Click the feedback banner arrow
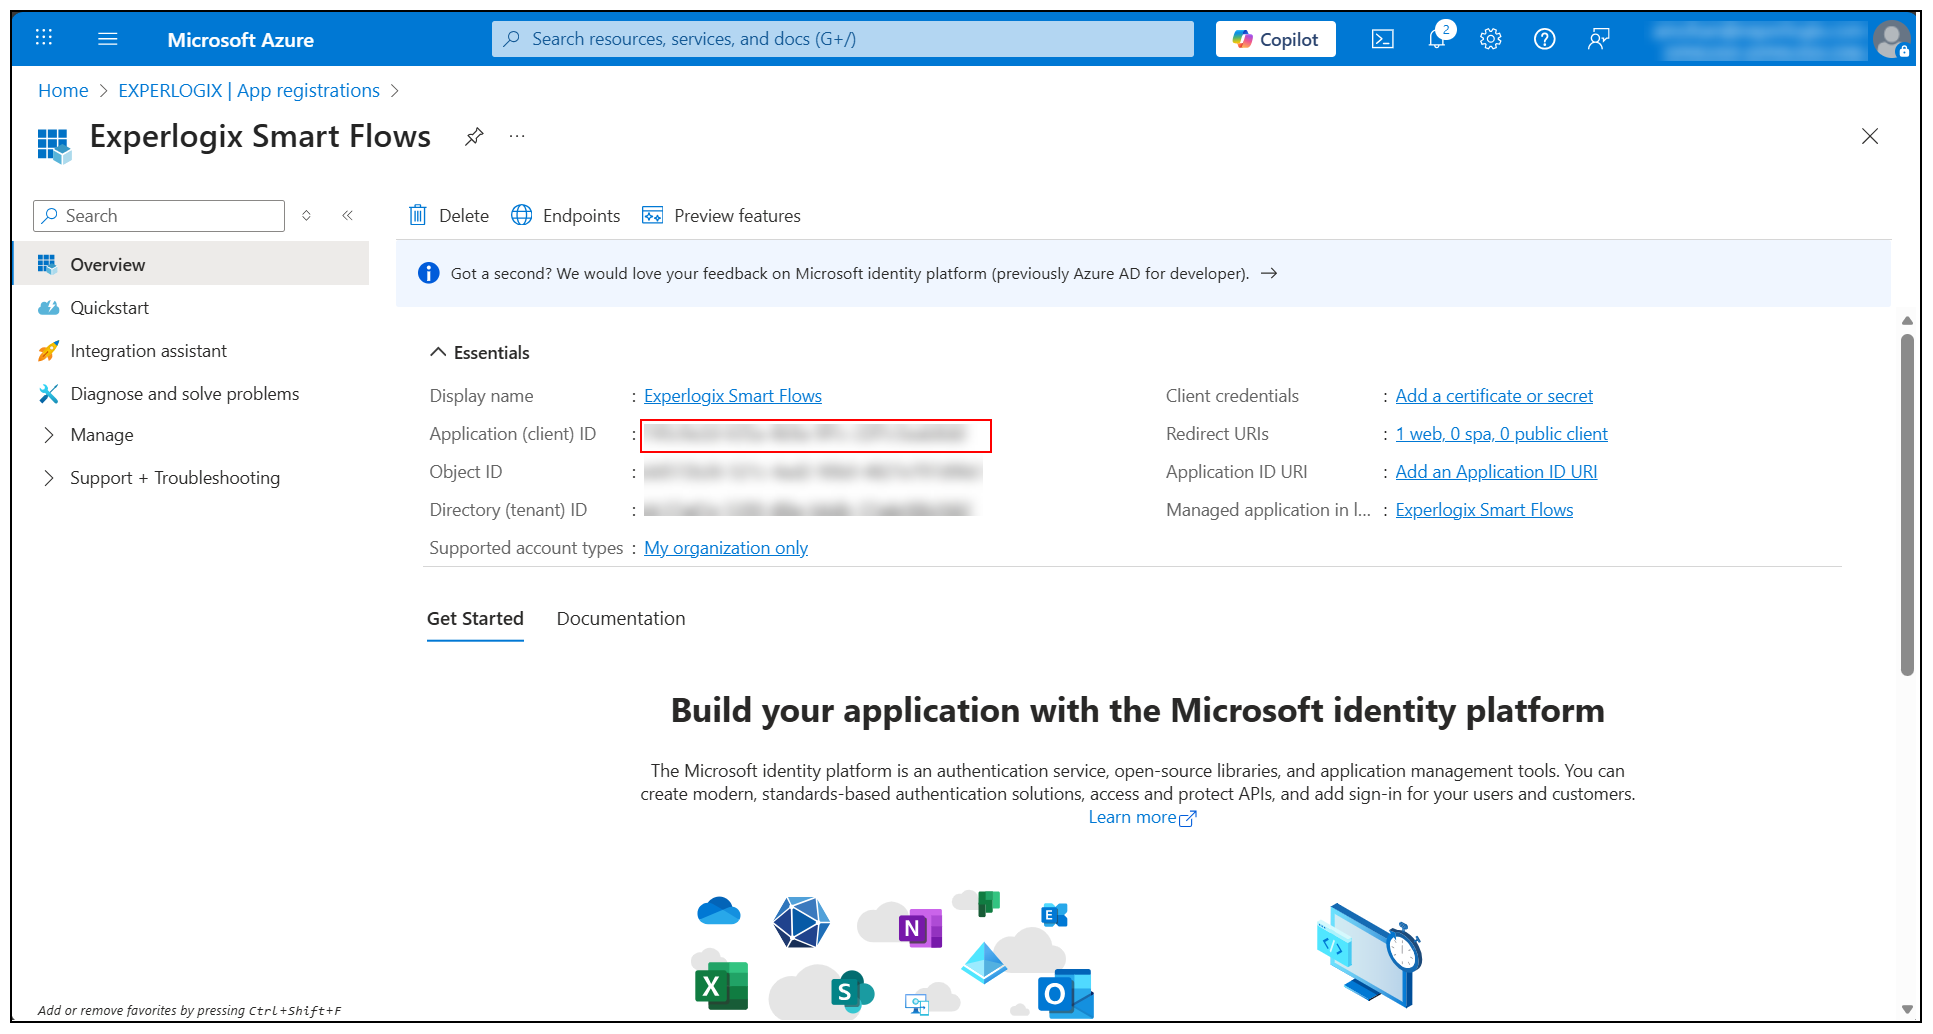The width and height of the screenshot is (1933, 1034). pos(1269,273)
